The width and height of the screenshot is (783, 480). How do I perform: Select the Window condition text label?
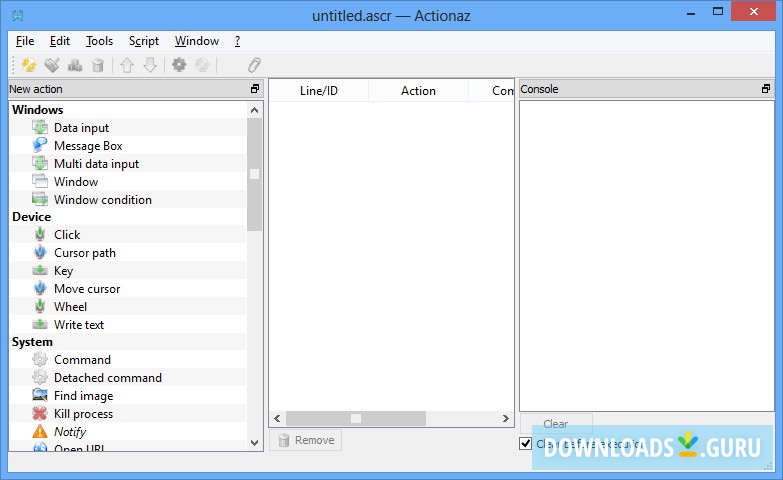103,199
